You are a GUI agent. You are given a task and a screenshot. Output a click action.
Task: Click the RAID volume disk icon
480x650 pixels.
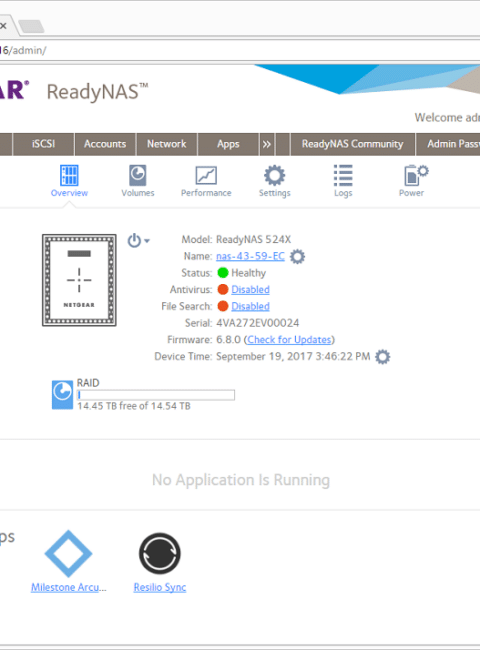62,395
